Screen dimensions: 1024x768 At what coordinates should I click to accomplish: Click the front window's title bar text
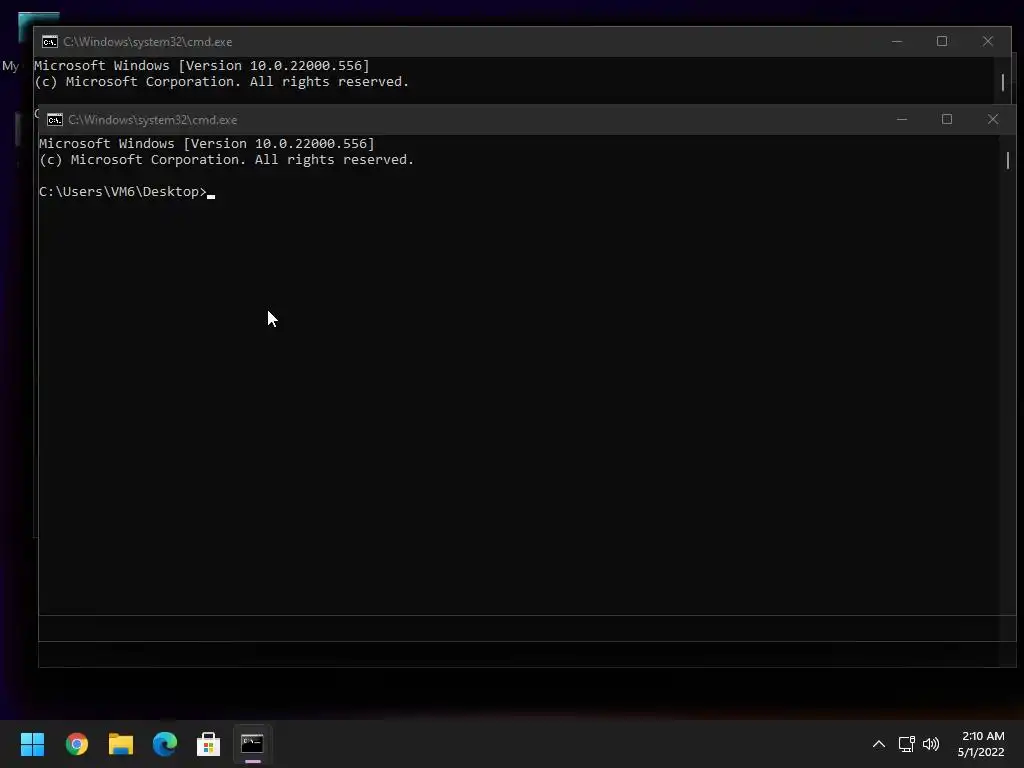point(153,120)
